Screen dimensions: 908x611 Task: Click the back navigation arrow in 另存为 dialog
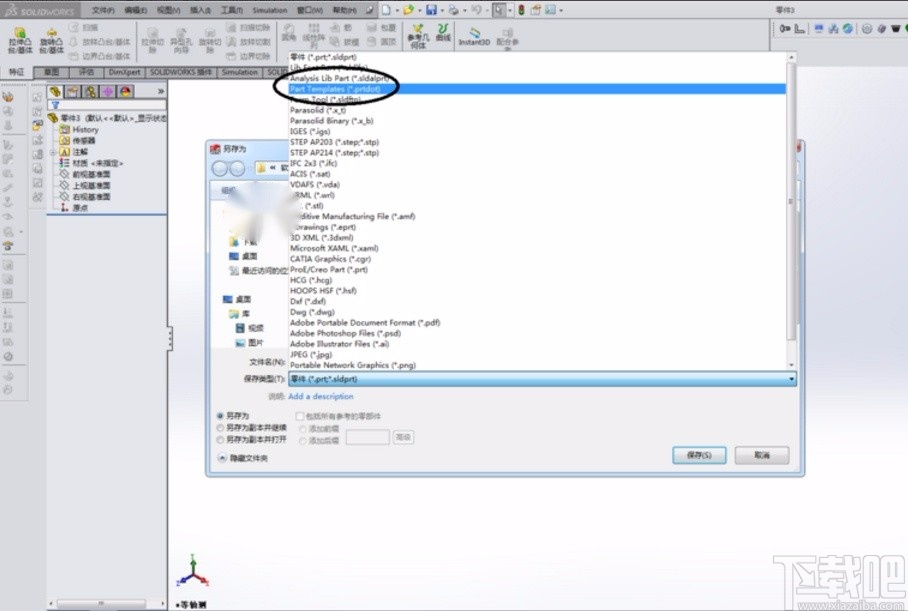click(219, 169)
